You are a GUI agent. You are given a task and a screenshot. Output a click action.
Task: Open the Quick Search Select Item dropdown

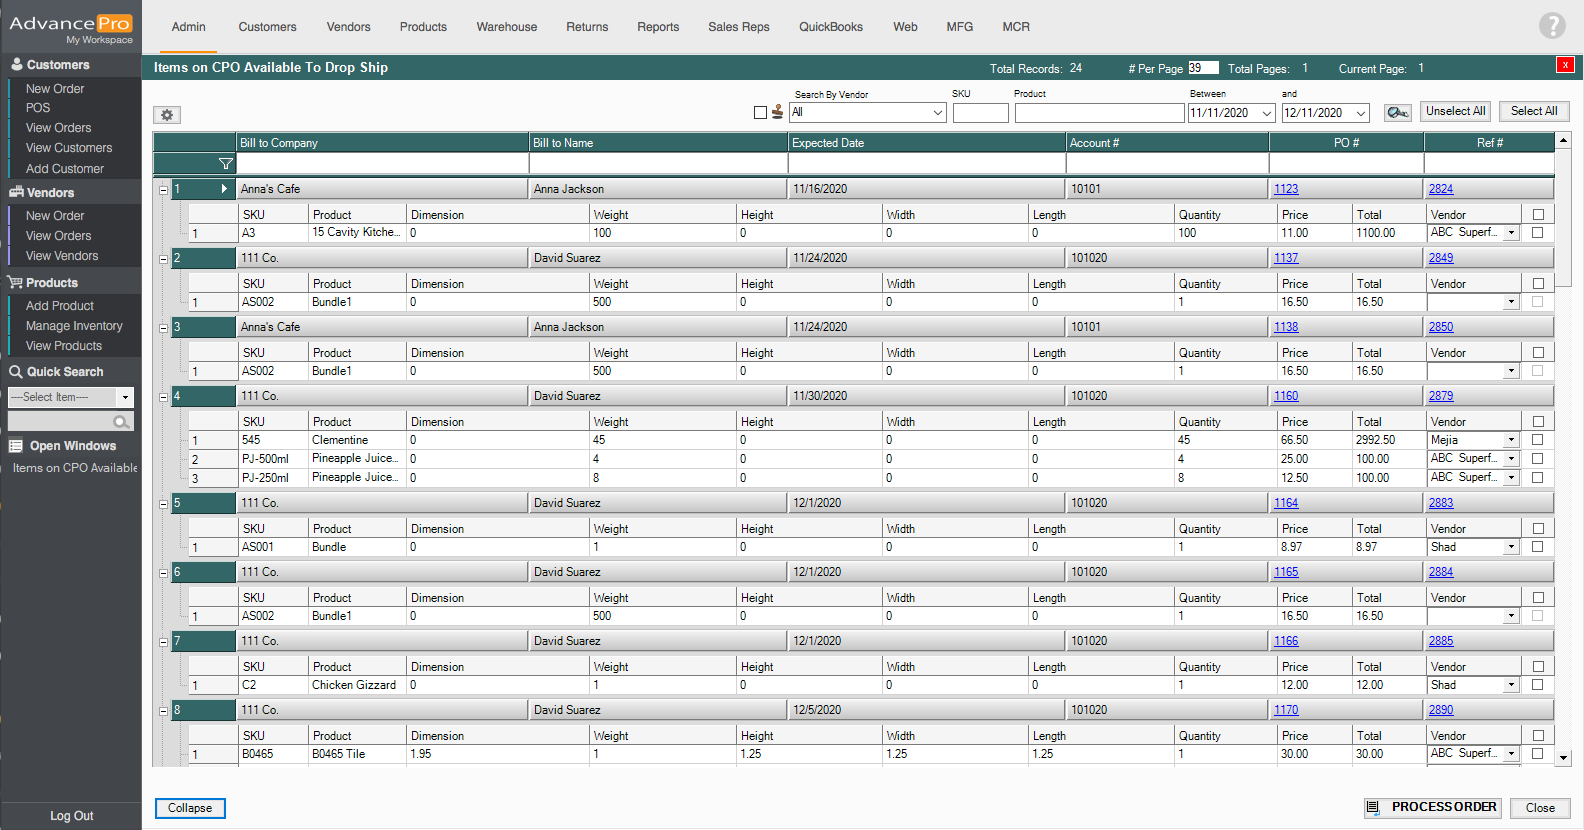(x=125, y=398)
